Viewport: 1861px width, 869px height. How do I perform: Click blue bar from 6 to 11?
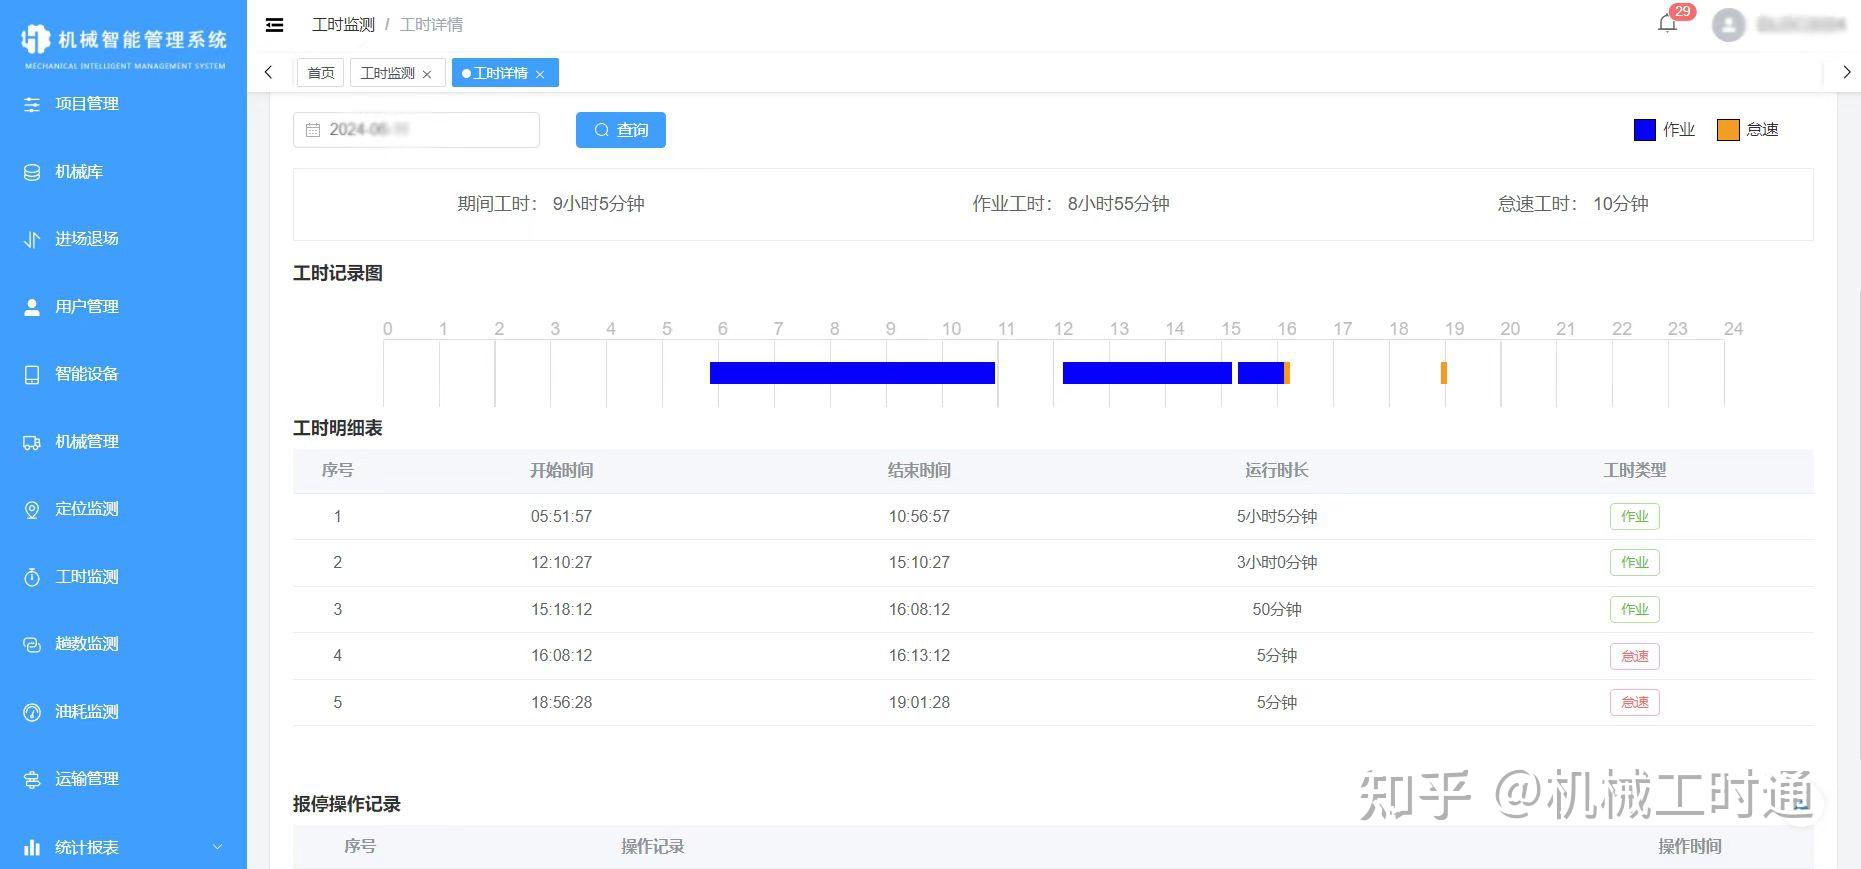pyautogui.click(x=852, y=373)
